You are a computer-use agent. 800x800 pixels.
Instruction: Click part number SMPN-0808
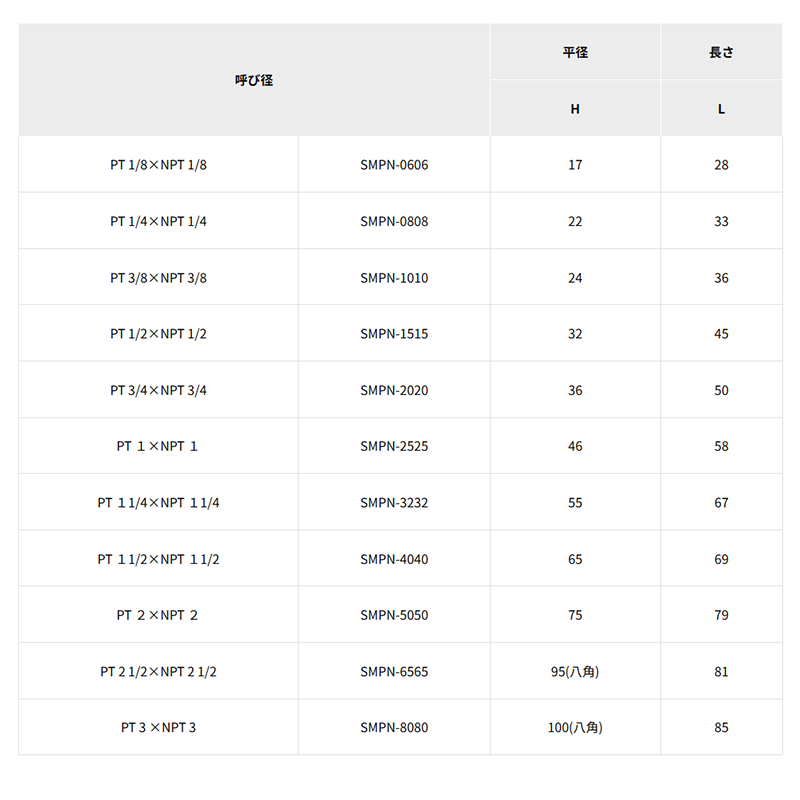point(394,221)
